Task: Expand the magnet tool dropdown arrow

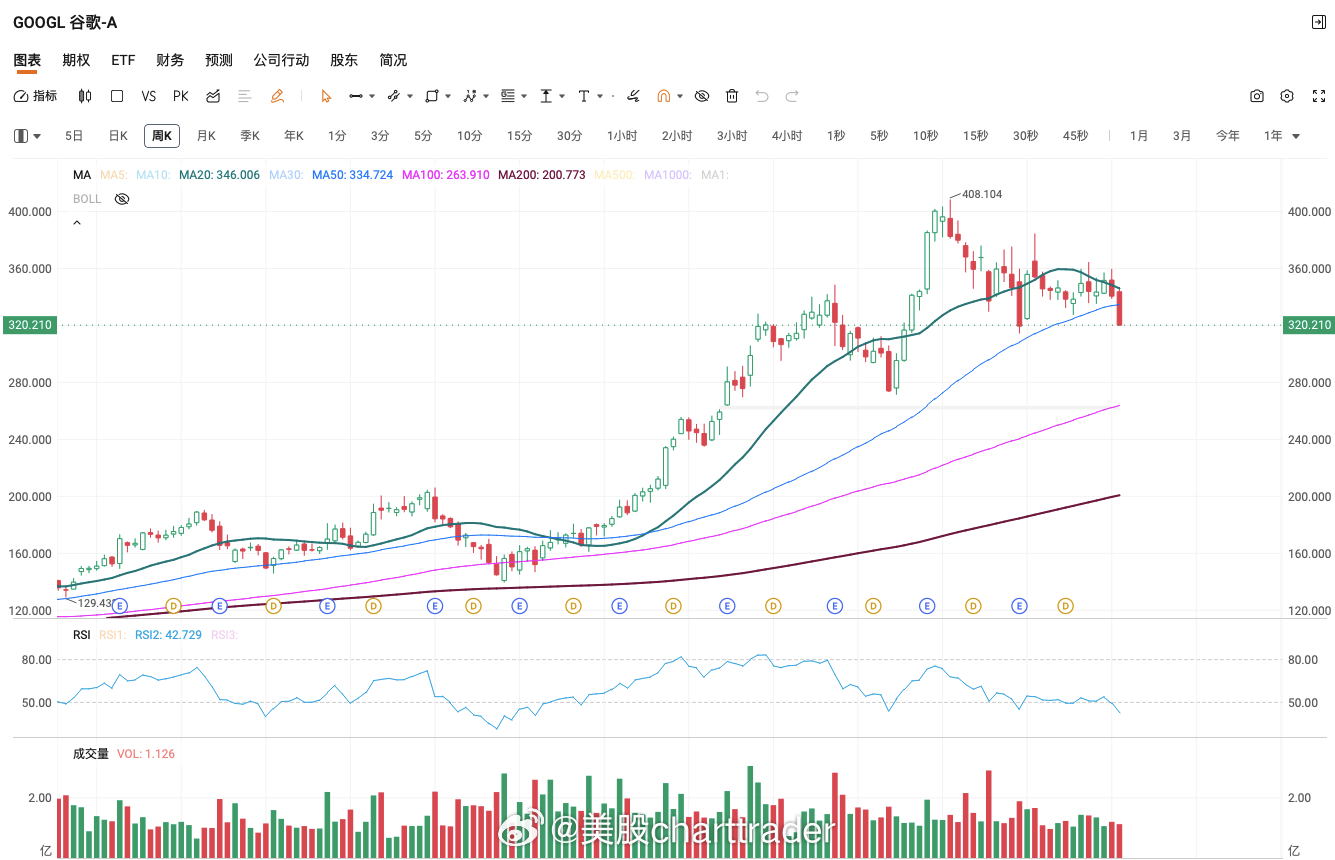Action: pyautogui.click(x=680, y=96)
